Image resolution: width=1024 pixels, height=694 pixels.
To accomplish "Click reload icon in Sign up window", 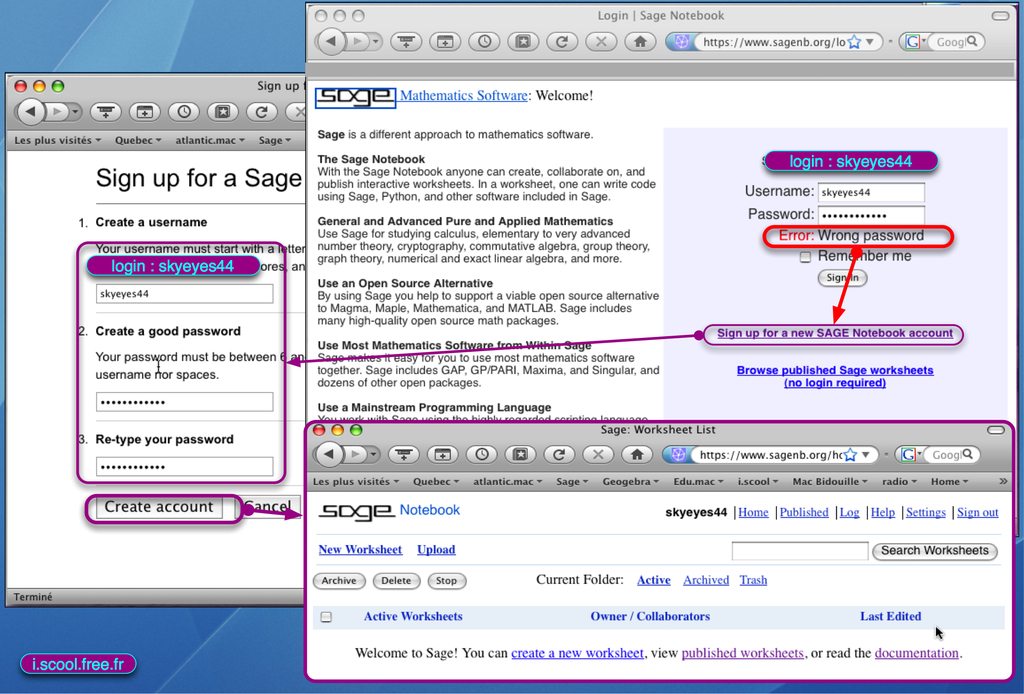I will tap(262, 112).
